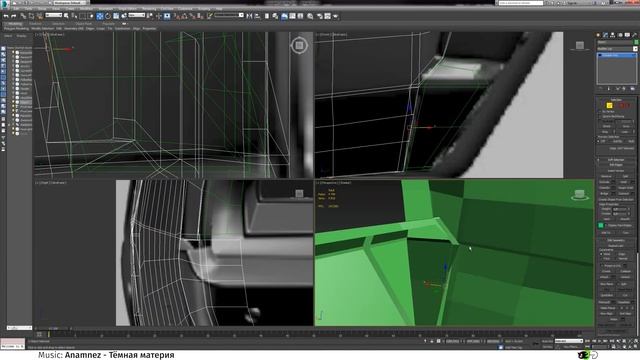Open the Populate ribbon tab
This screenshot has height=360, width=640.
coord(109,24)
